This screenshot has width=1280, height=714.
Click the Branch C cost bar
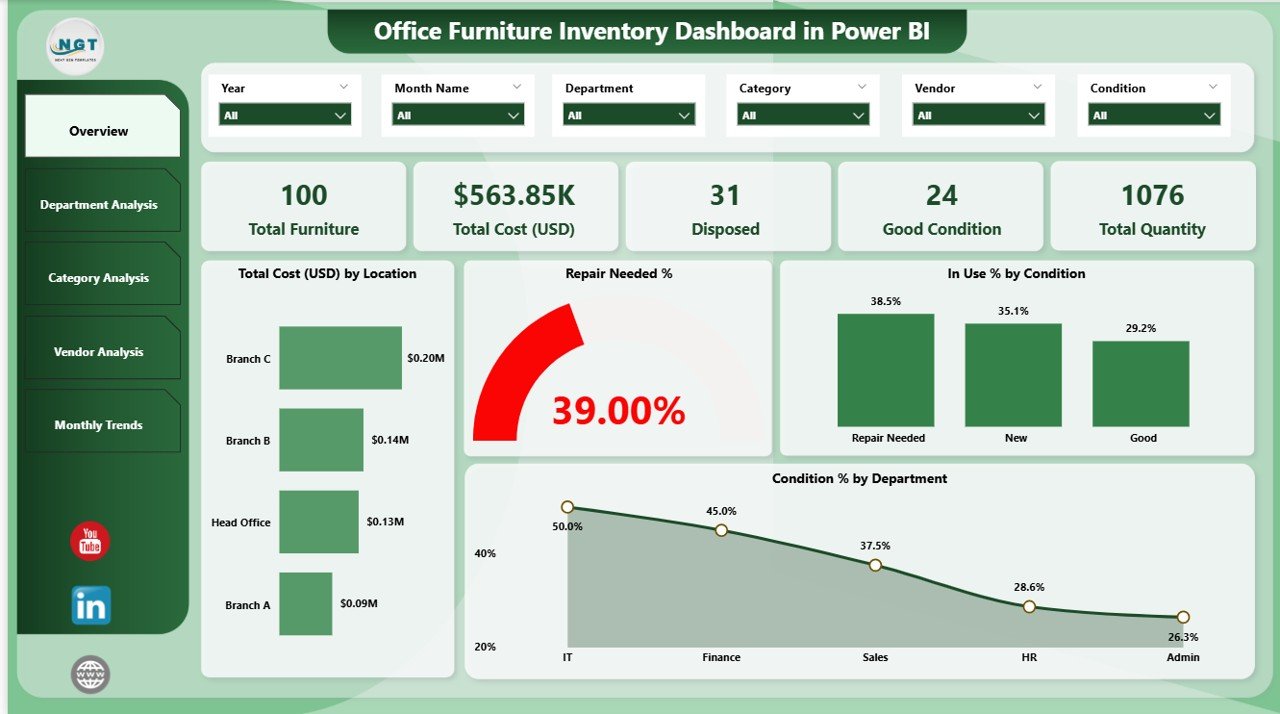pyautogui.click(x=340, y=358)
